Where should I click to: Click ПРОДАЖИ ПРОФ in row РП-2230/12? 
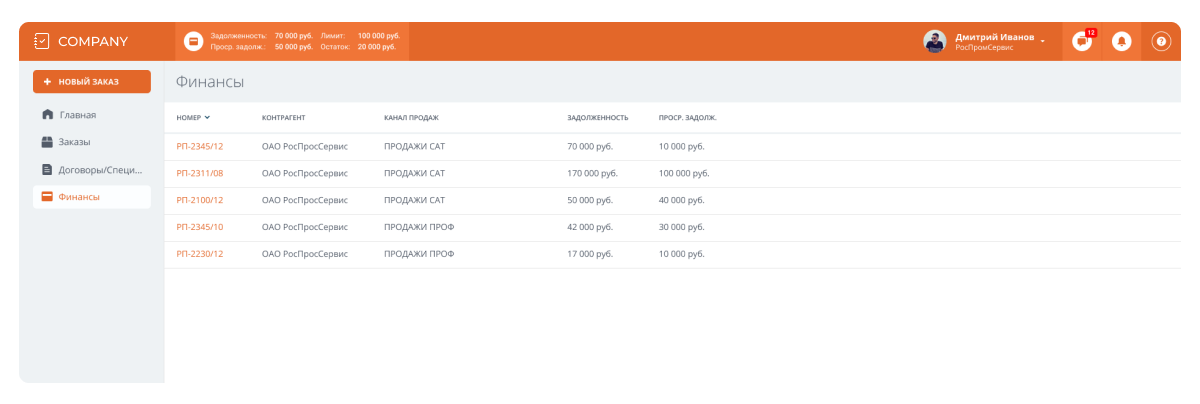tap(419, 254)
